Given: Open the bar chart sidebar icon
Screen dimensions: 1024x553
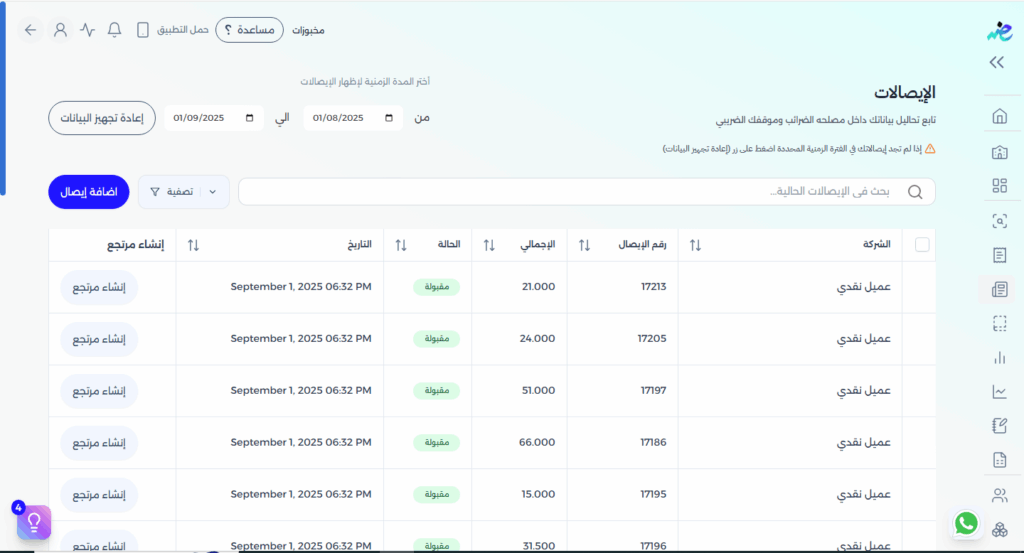Looking at the screenshot, I should (x=999, y=357).
